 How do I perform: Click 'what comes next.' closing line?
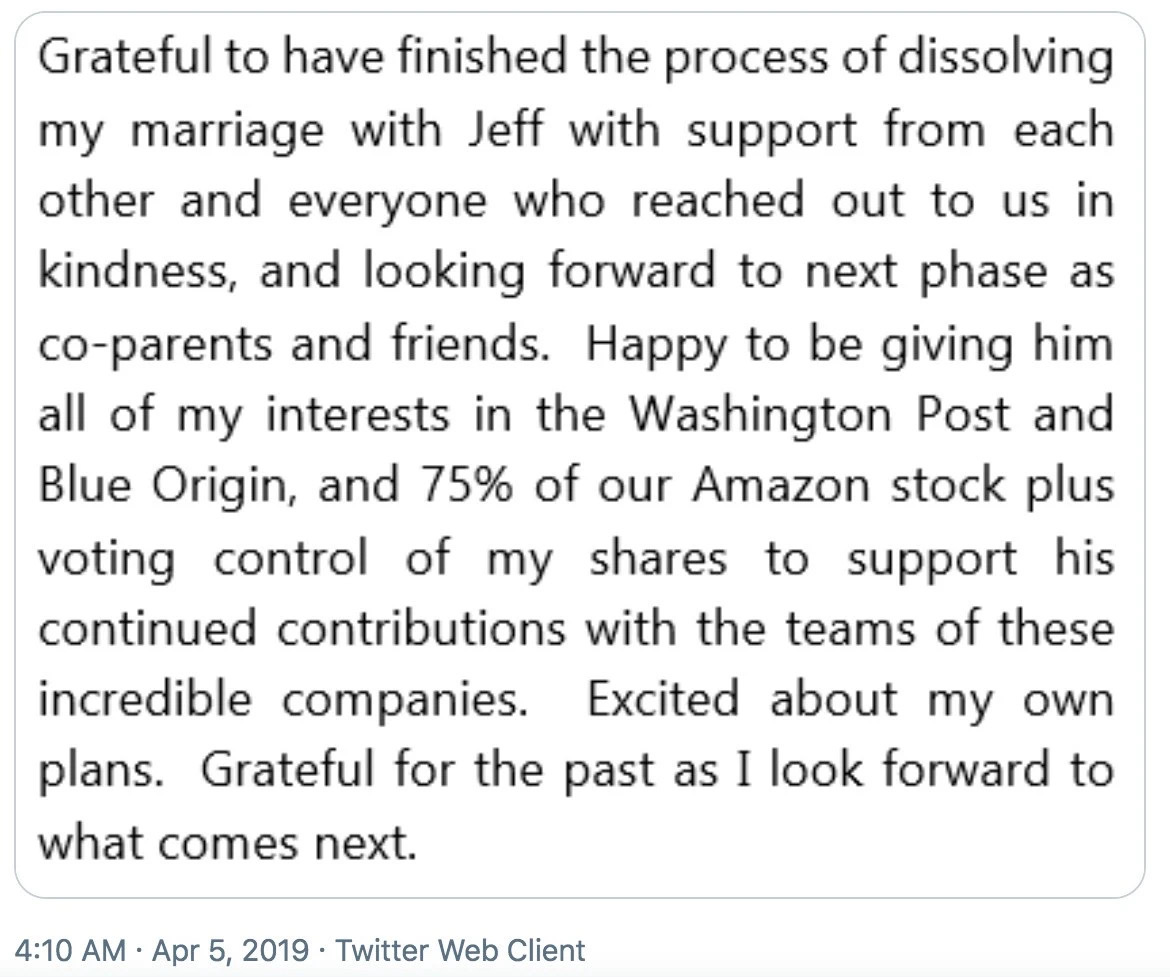coord(227,843)
